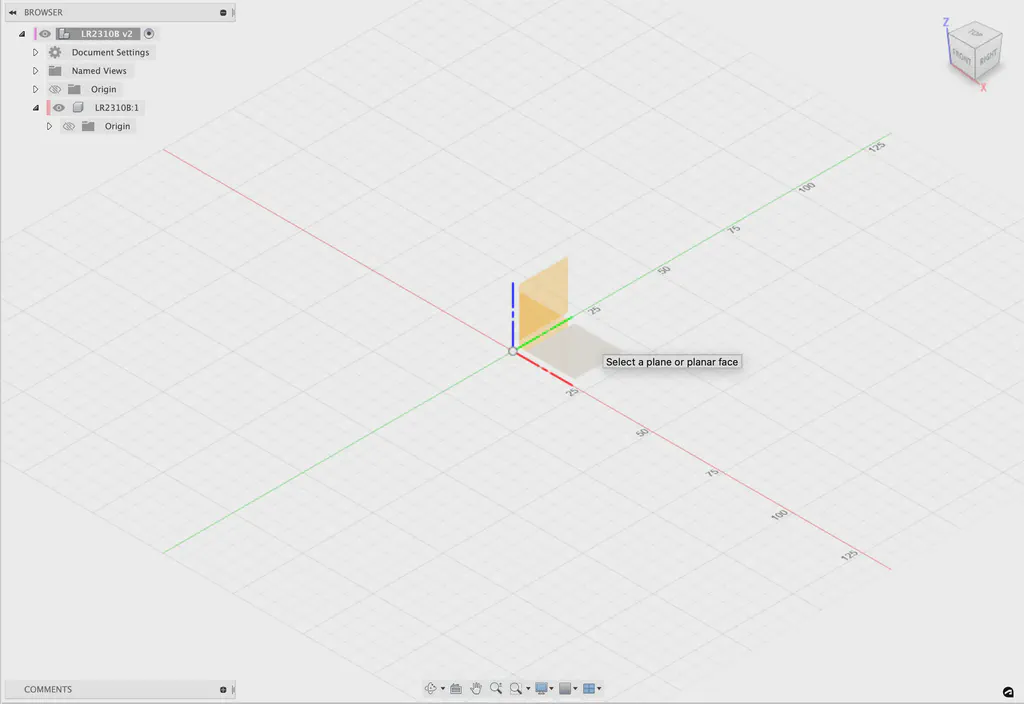1024x704 pixels.
Task: Click the Zoom Window fit icon
Action: pyautogui.click(x=516, y=688)
